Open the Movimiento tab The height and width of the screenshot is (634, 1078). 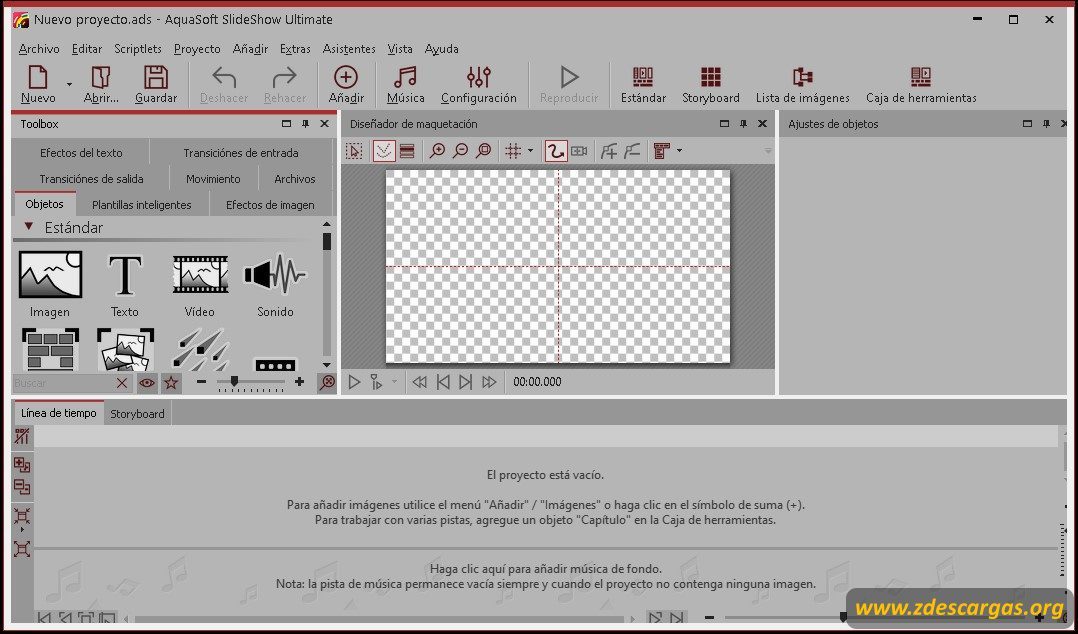213,179
